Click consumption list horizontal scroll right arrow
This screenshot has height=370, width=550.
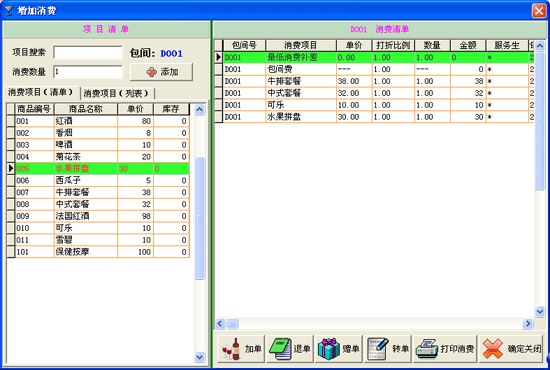point(528,323)
